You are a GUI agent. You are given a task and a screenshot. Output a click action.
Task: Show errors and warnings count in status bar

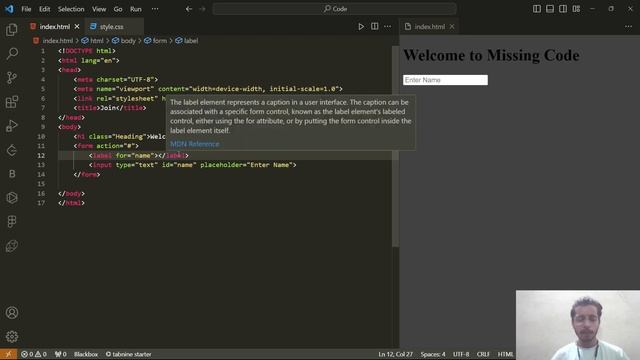pyautogui.click(x=33, y=354)
